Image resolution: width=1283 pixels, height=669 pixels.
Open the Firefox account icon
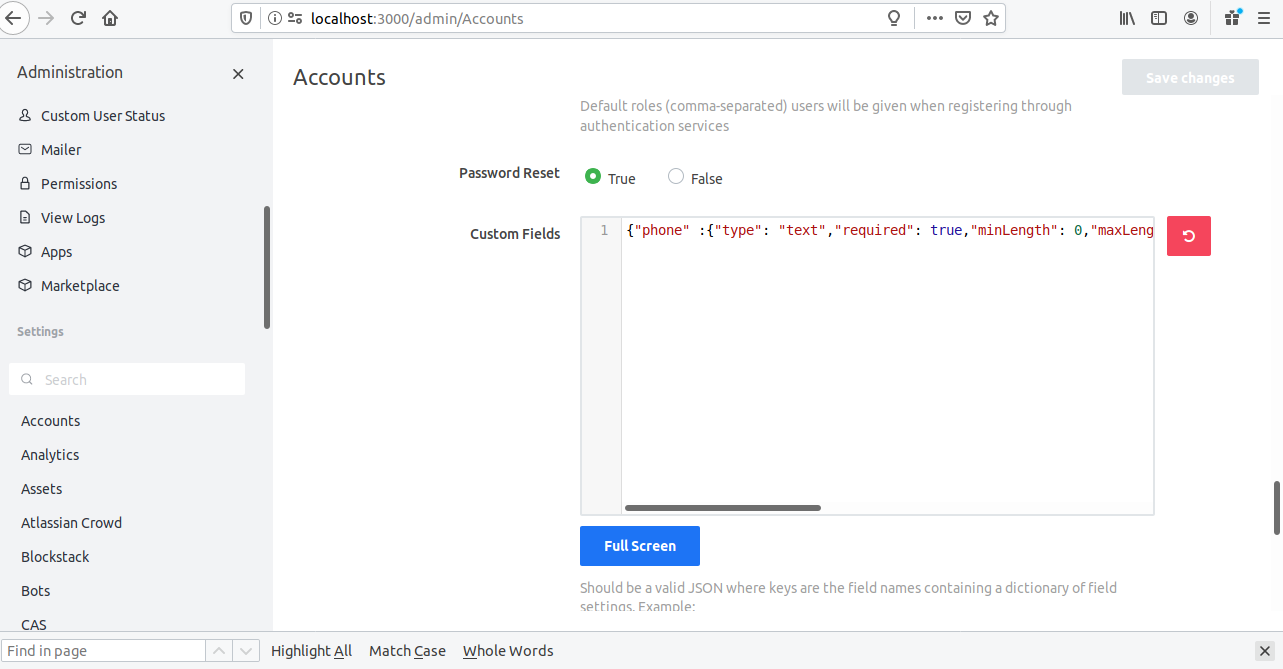1191,18
